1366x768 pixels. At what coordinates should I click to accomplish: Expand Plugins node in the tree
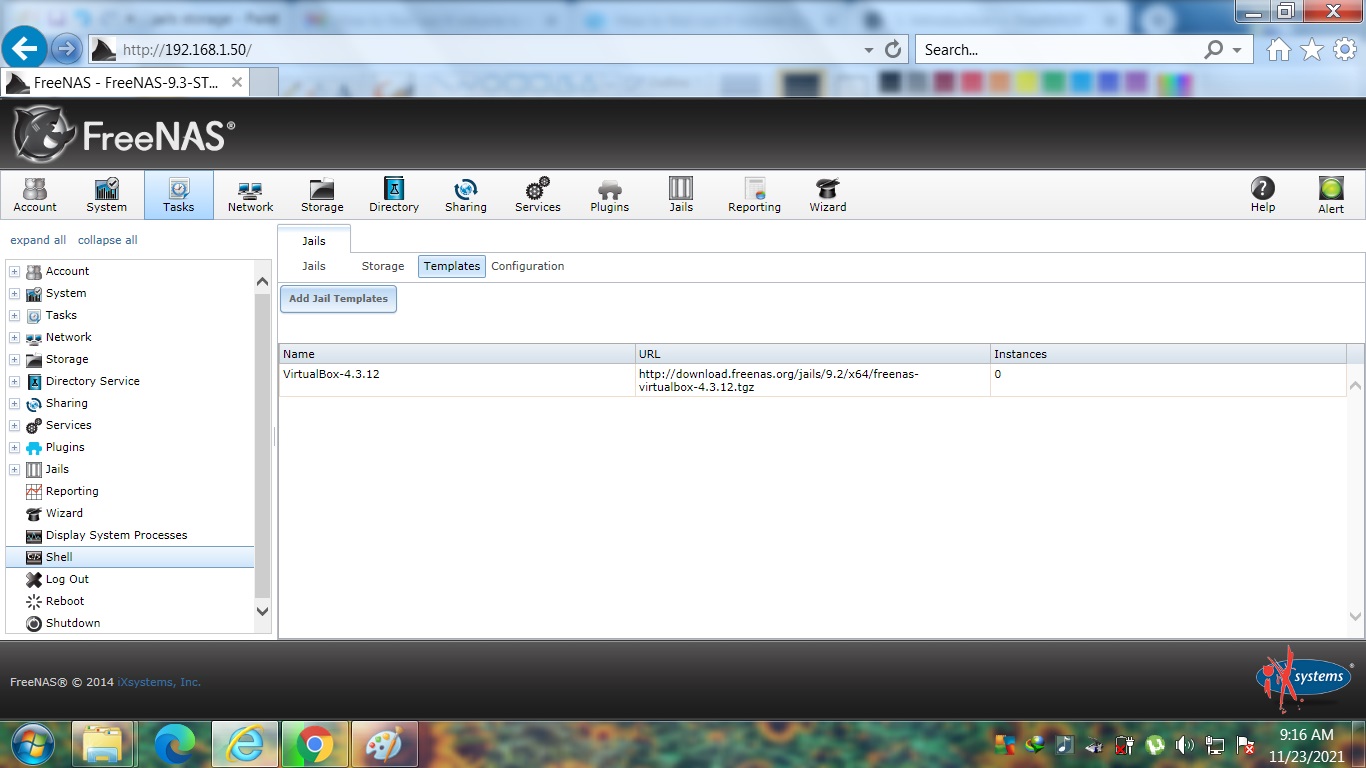coord(15,447)
